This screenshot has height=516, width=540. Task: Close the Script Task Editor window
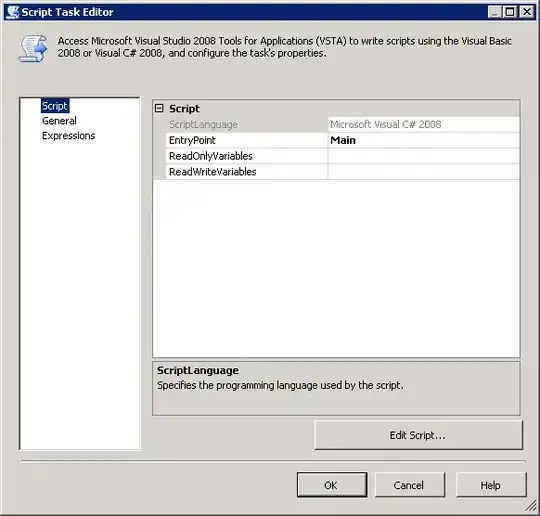[527, 12]
